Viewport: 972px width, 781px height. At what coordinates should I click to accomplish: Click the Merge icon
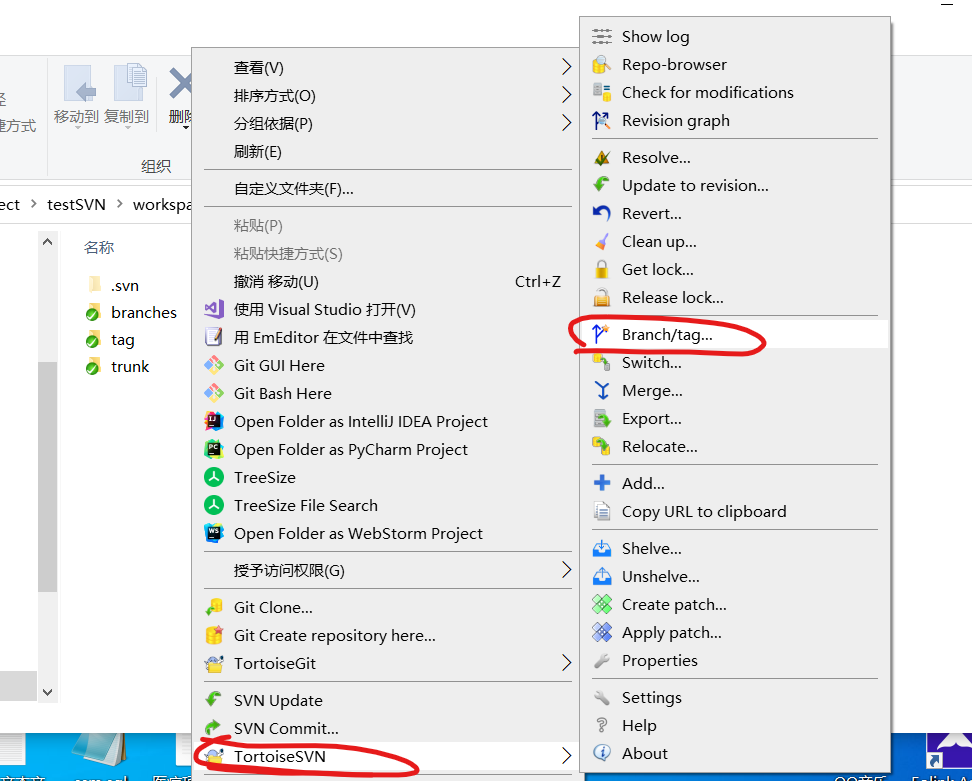pyautogui.click(x=601, y=390)
